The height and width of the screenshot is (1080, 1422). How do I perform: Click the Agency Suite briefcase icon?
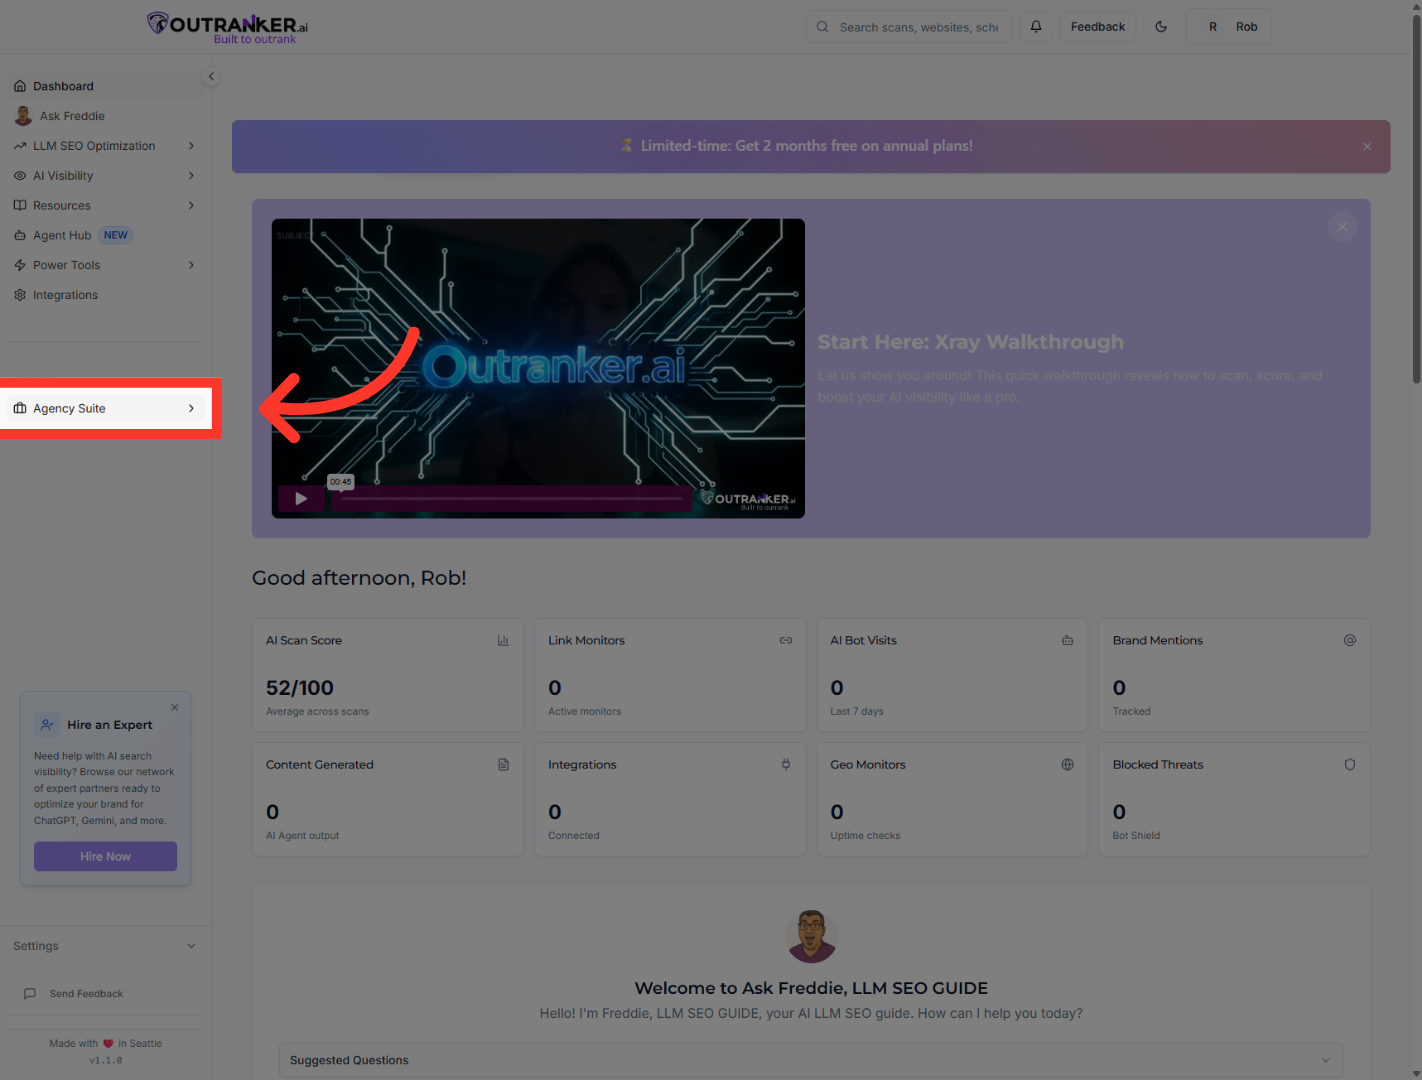click(x=20, y=408)
